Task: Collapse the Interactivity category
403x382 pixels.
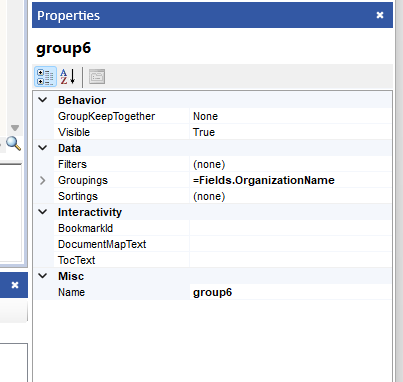Action: click(43, 212)
